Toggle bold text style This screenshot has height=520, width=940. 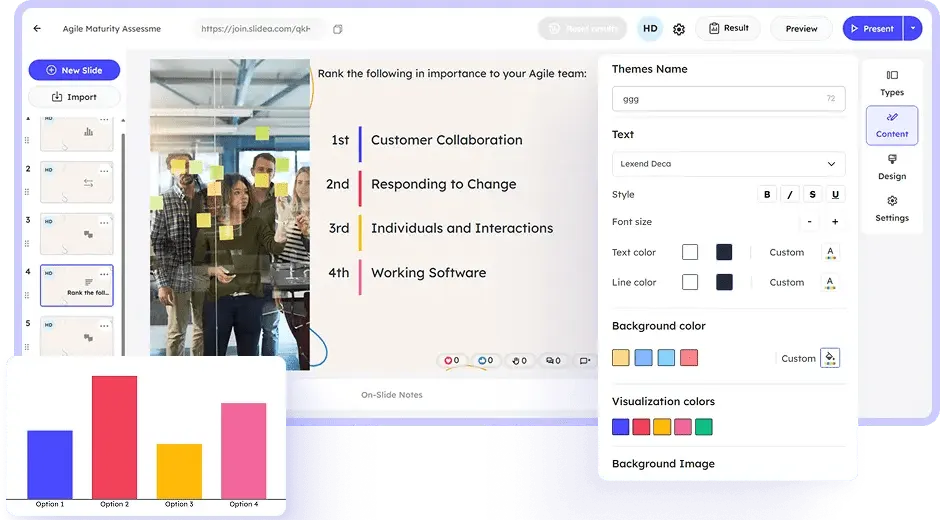(767, 195)
